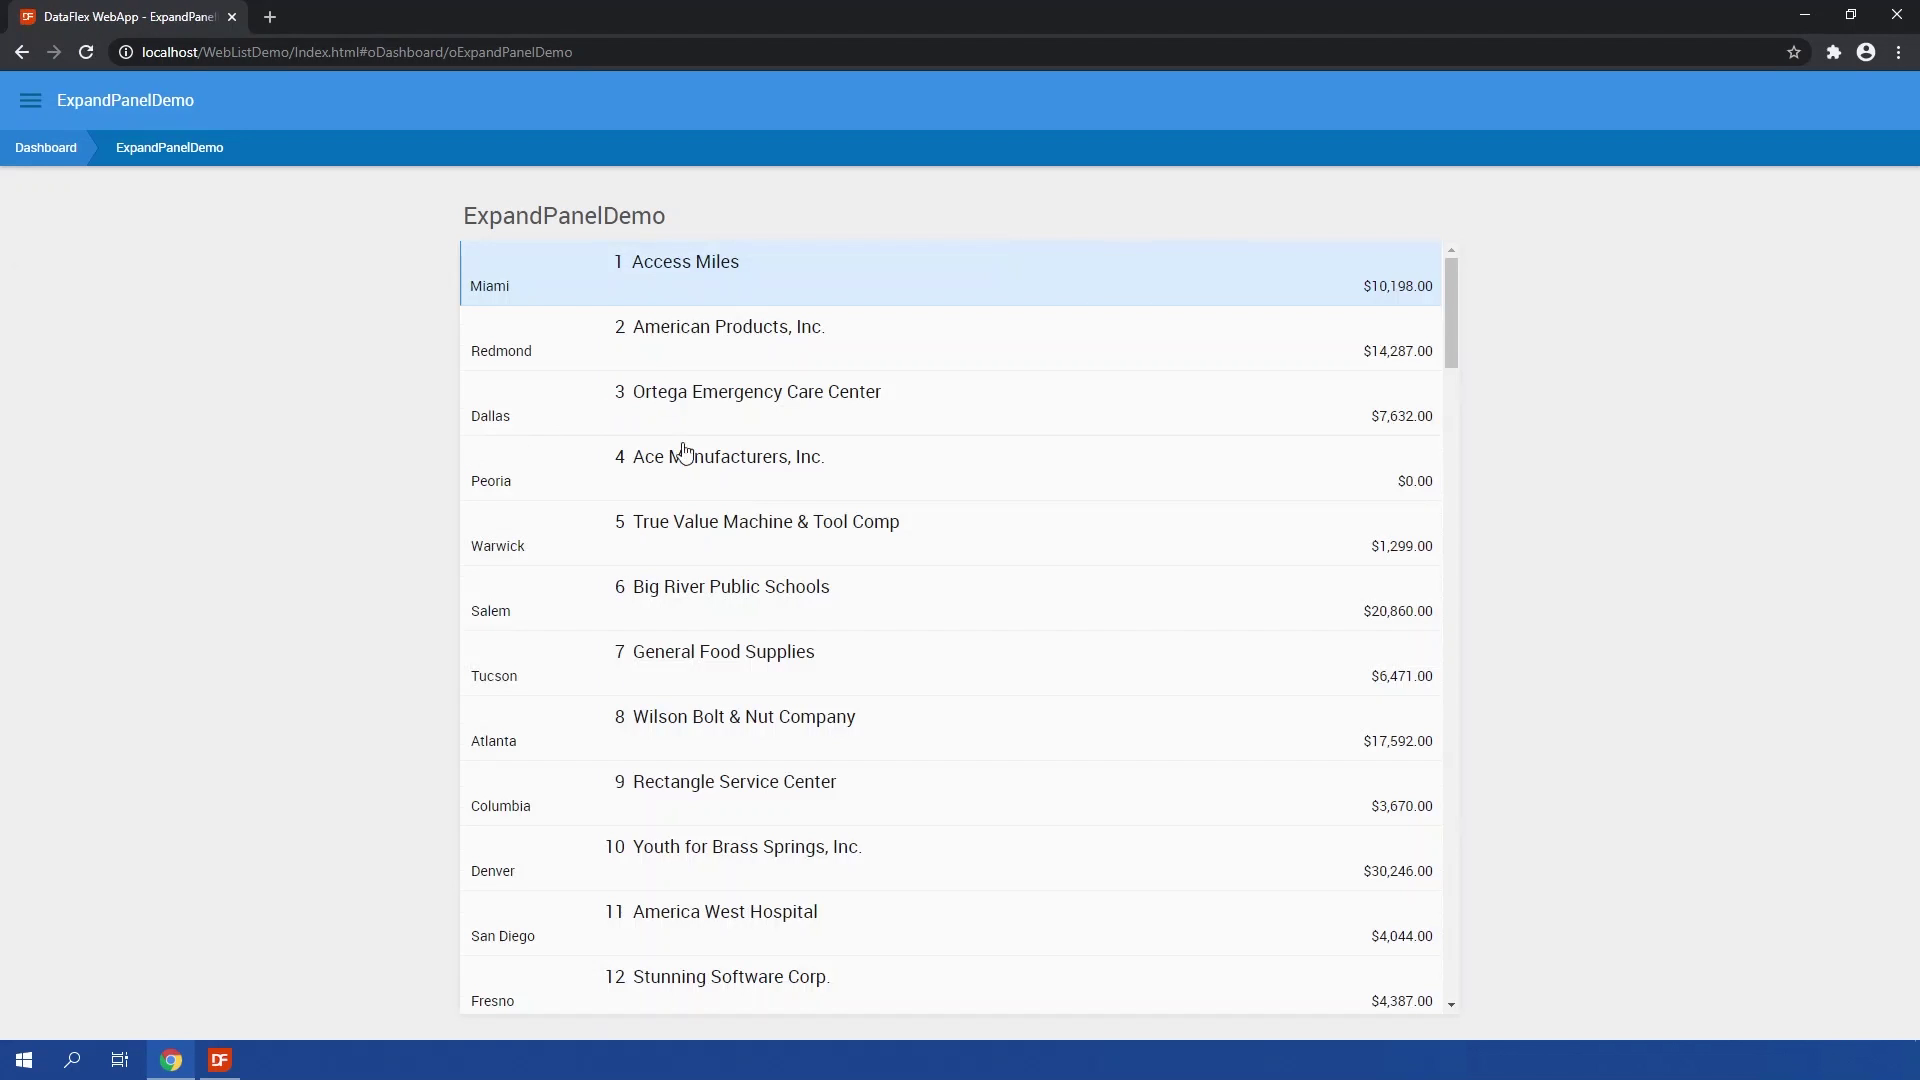The width and height of the screenshot is (1920, 1080).
Task: Open Chrome three-dot options menu
Action: (1898, 52)
